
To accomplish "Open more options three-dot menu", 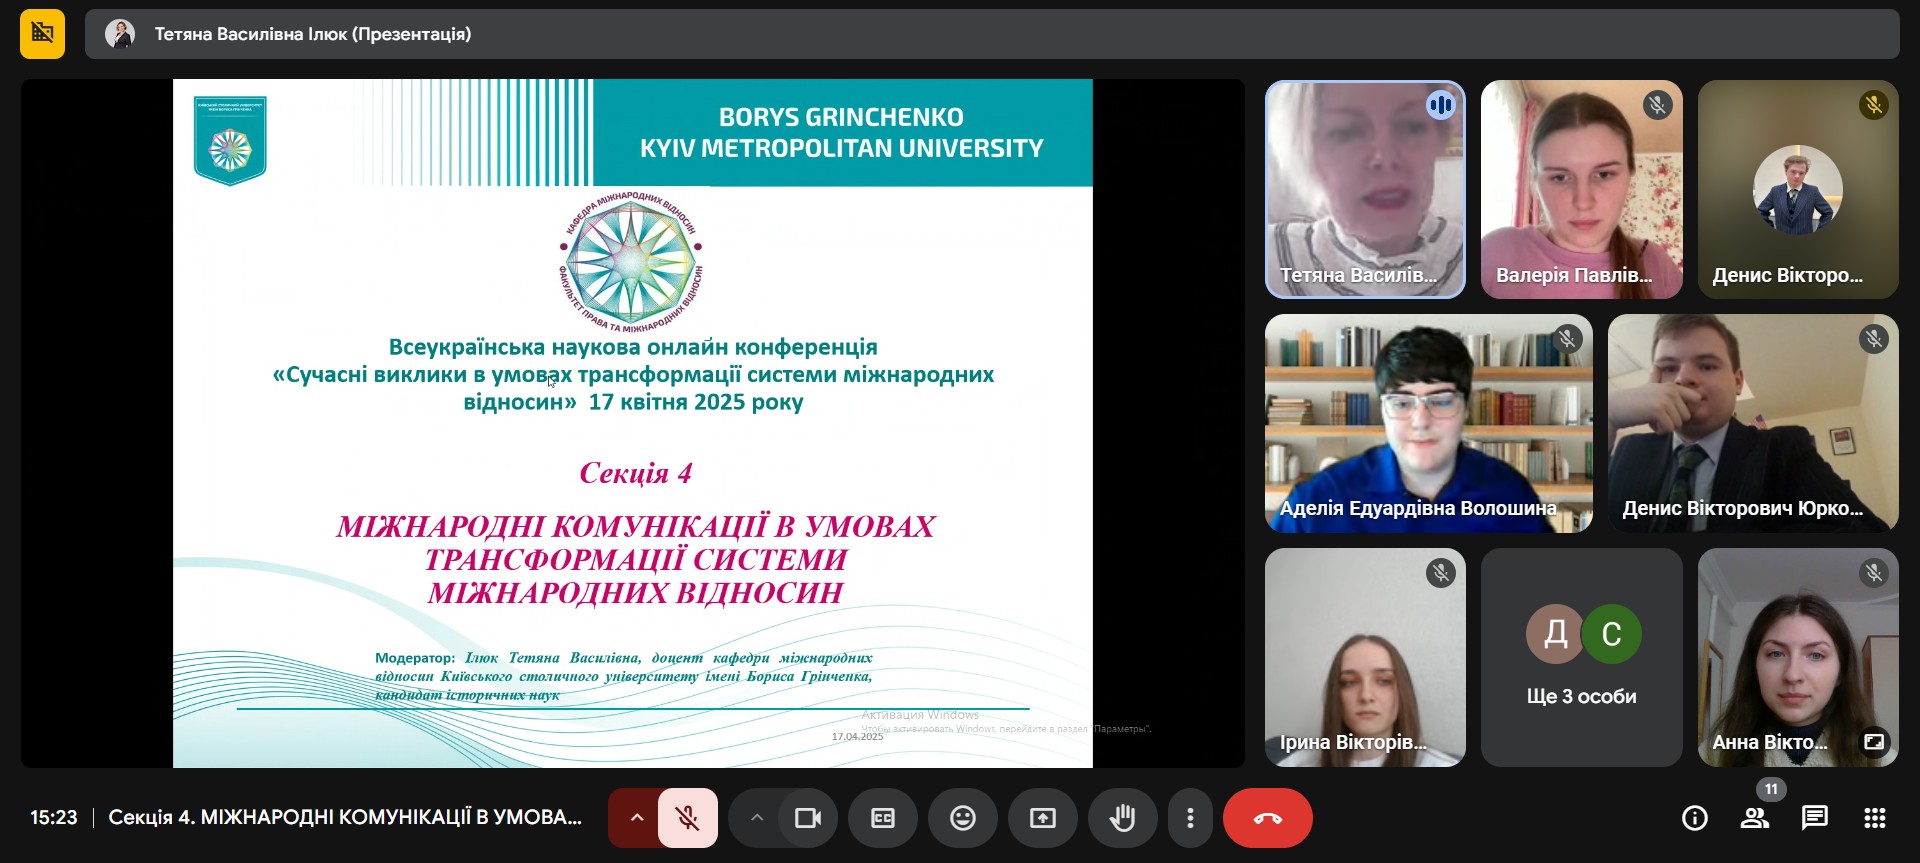I will tap(1189, 818).
